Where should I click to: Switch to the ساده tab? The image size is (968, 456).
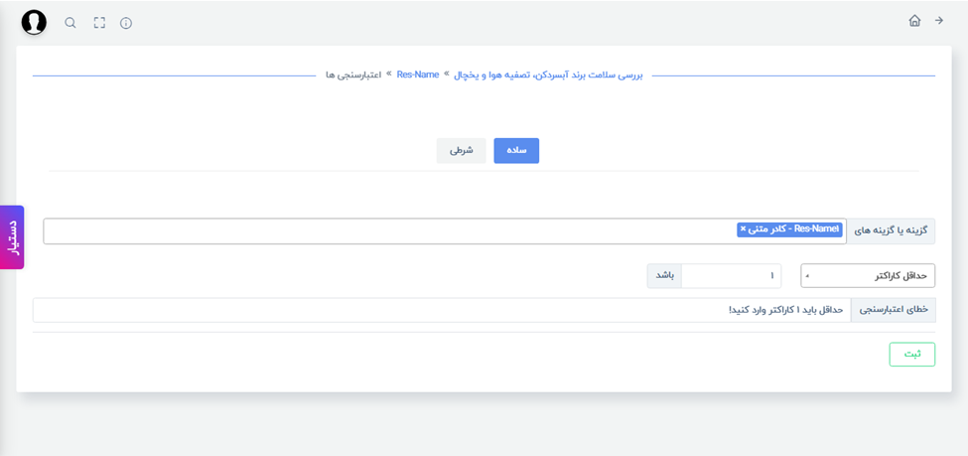pyautogui.click(x=516, y=151)
